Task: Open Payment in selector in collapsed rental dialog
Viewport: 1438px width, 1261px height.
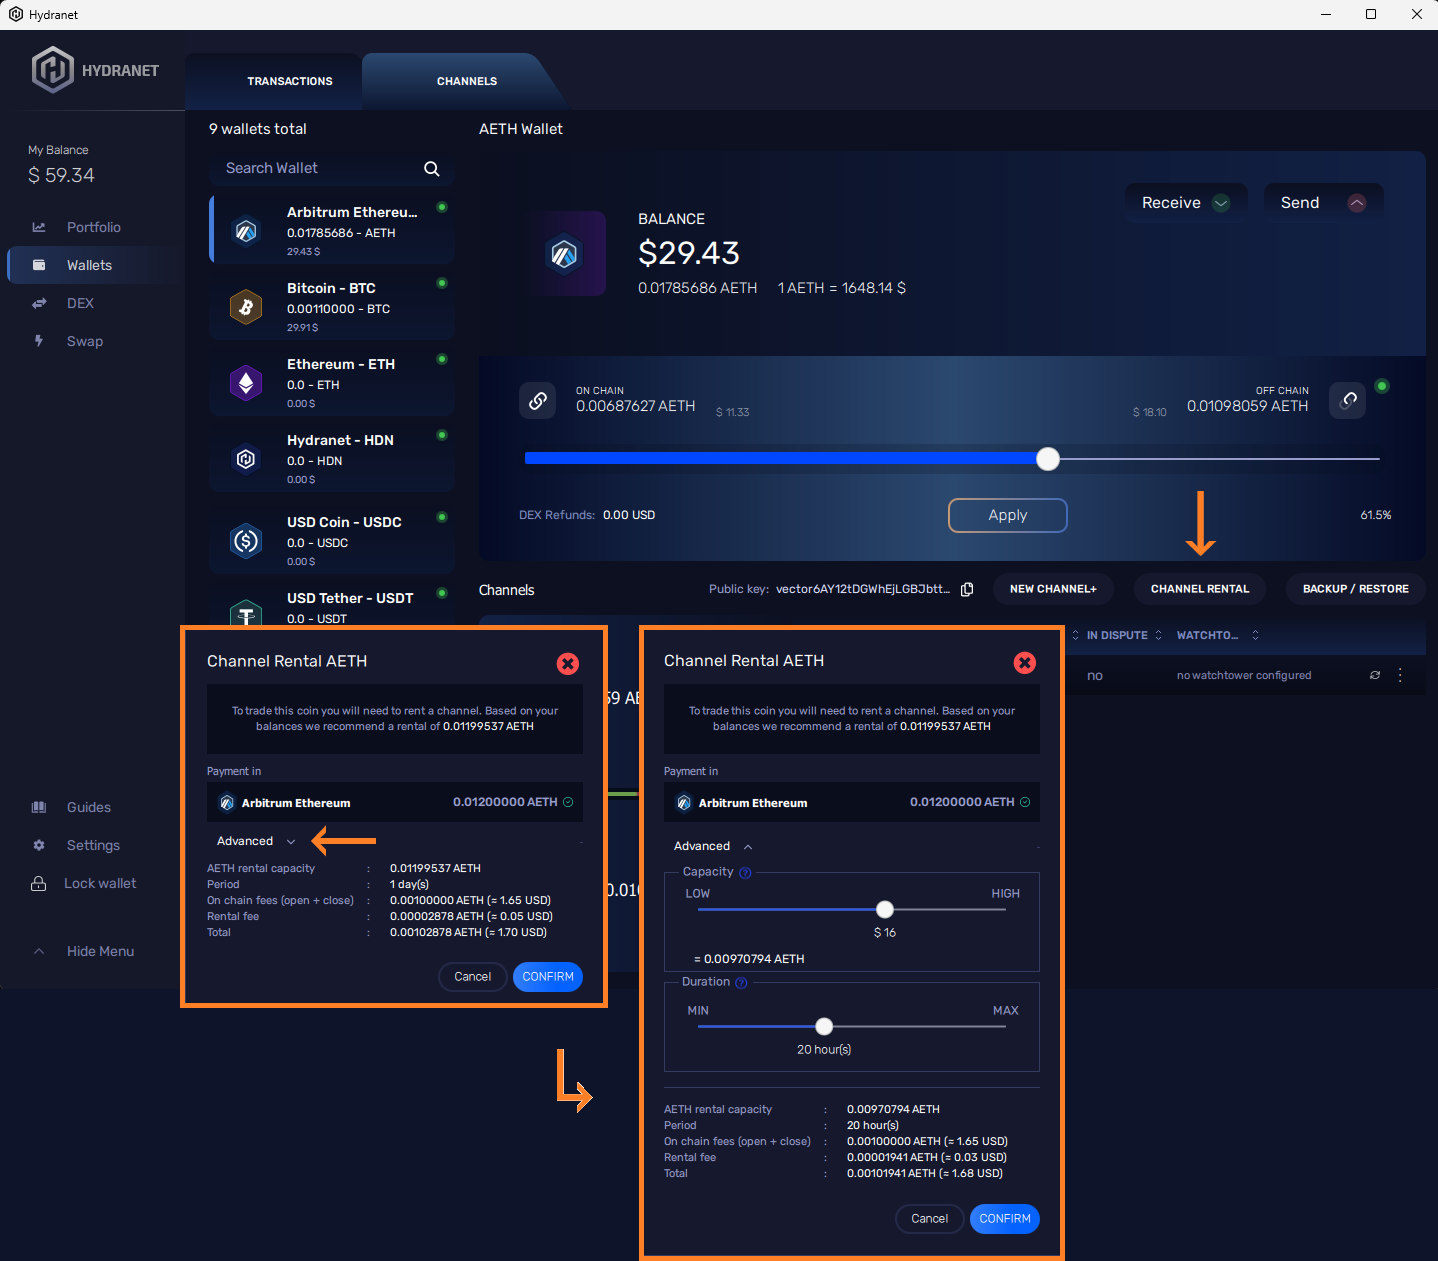Action: 395,802
